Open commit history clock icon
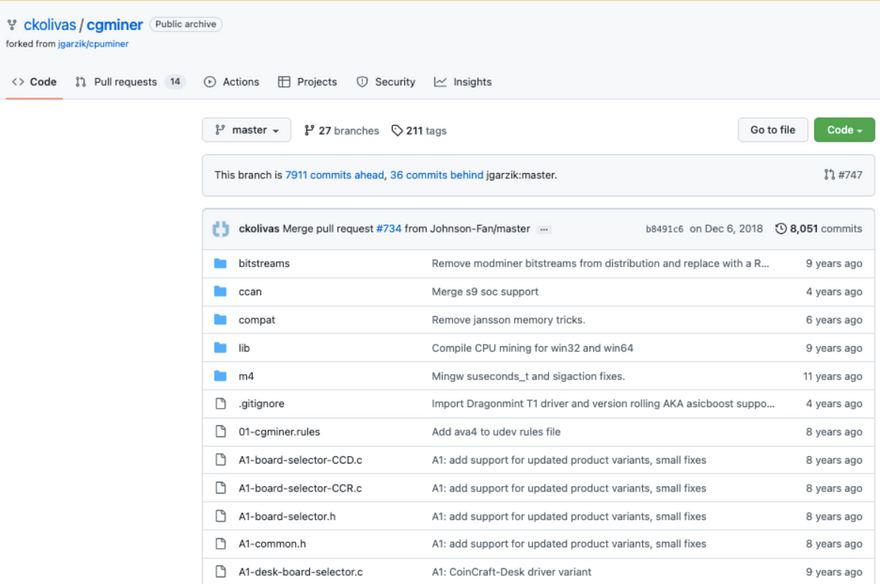This screenshot has height=584, width=880. (781, 229)
